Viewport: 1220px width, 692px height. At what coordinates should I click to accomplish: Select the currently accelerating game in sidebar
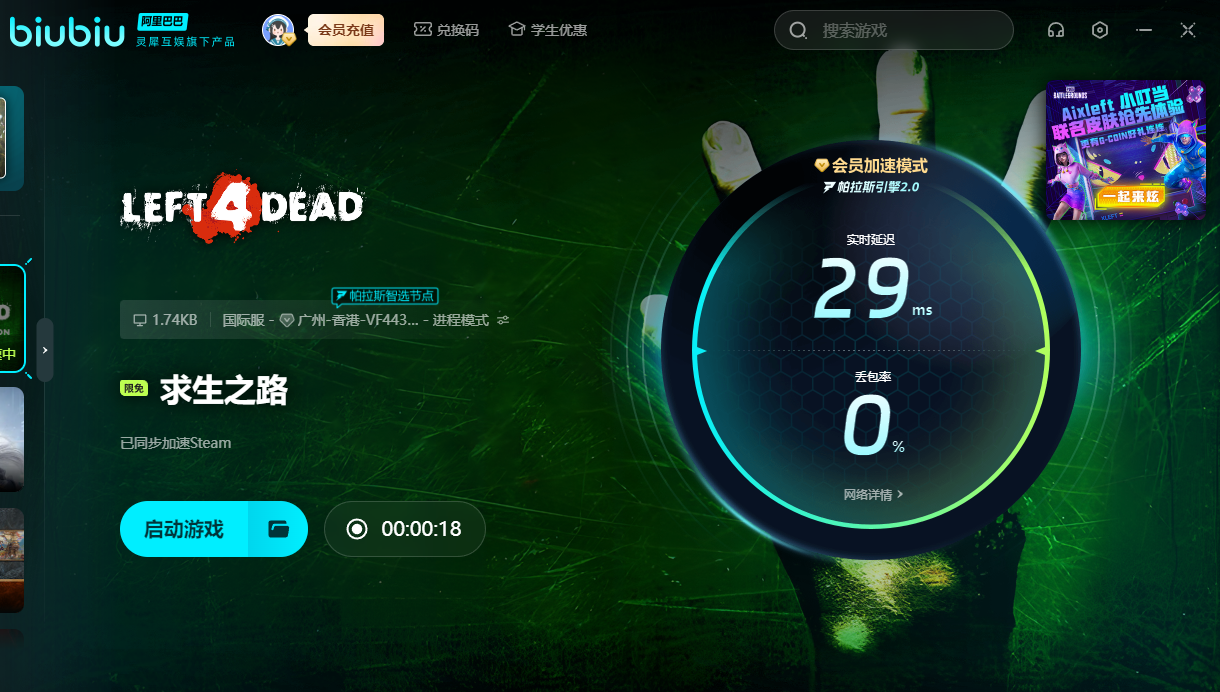[x=12, y=321]
